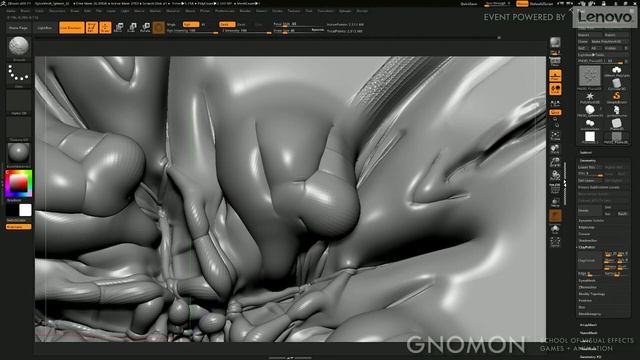Screen dimensions: 640x360
Task: Click the Xpose icon on right shelf
Action: [x=555, y=242]
